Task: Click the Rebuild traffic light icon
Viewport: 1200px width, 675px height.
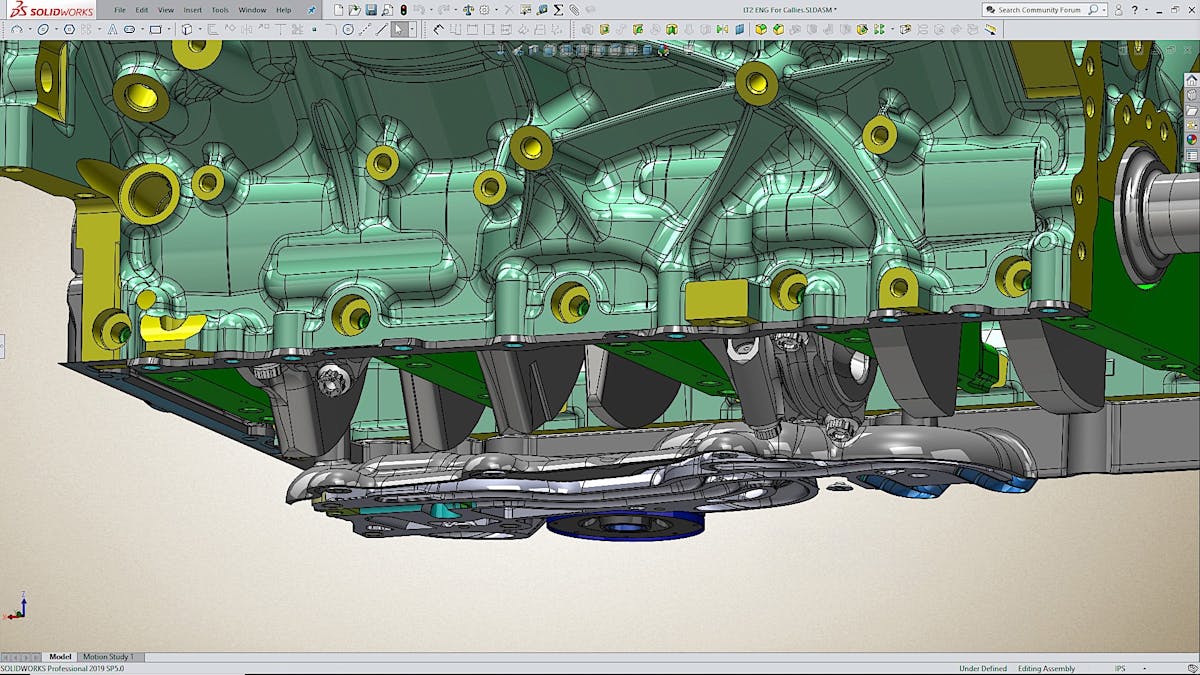Action: pos(403,10)
